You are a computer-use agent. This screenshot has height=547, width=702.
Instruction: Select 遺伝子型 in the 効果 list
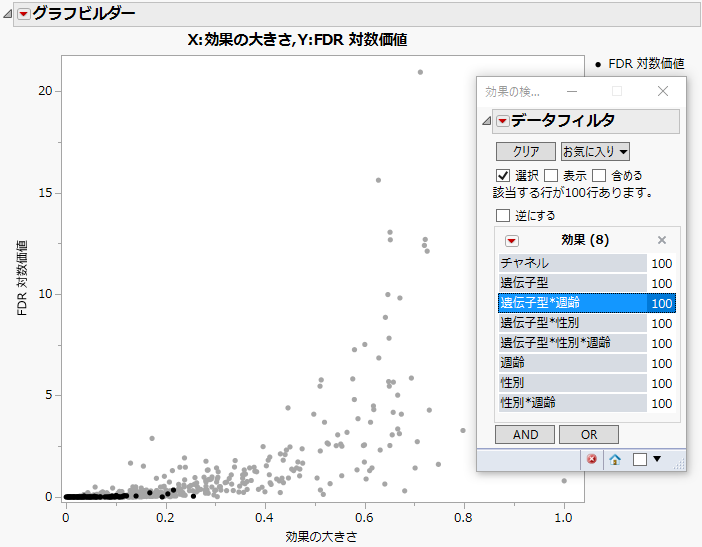[573, 283]
